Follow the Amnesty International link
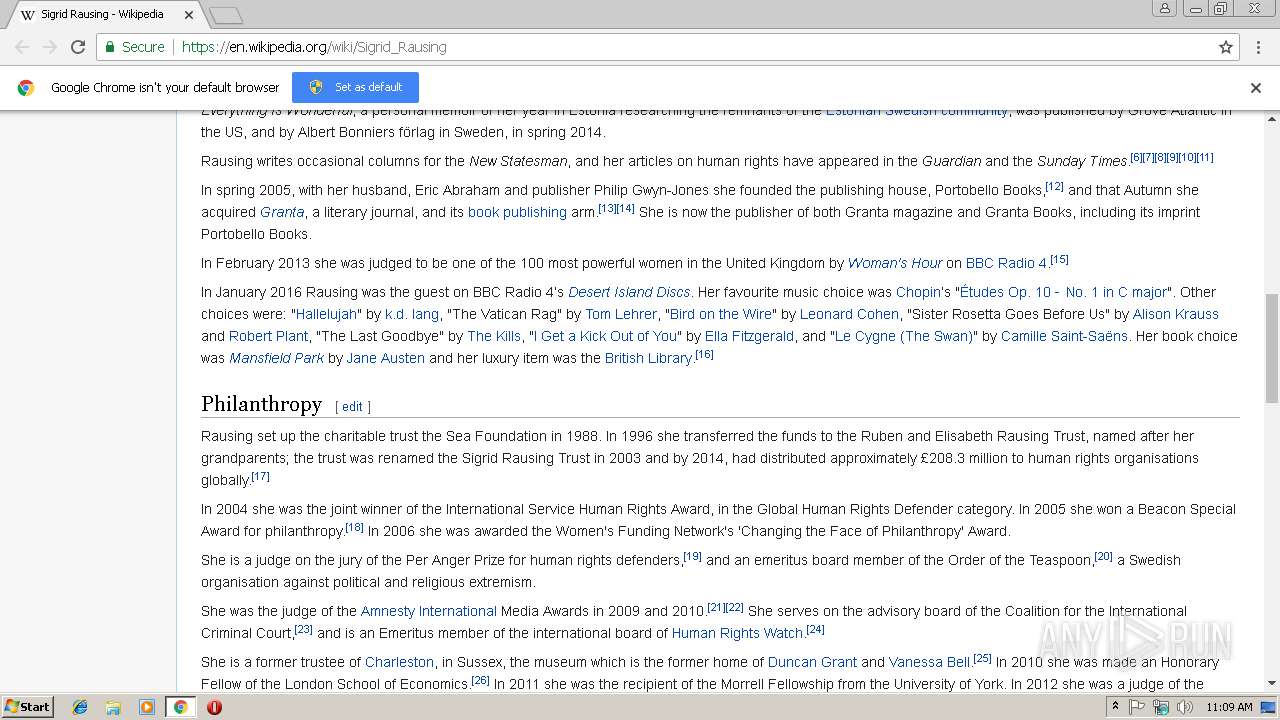 (x=428, y=611)
